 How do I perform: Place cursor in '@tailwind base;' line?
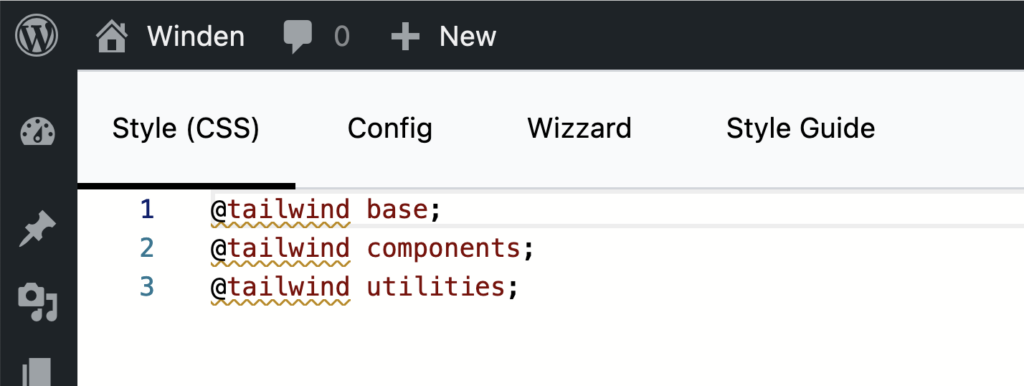[618, 210]
